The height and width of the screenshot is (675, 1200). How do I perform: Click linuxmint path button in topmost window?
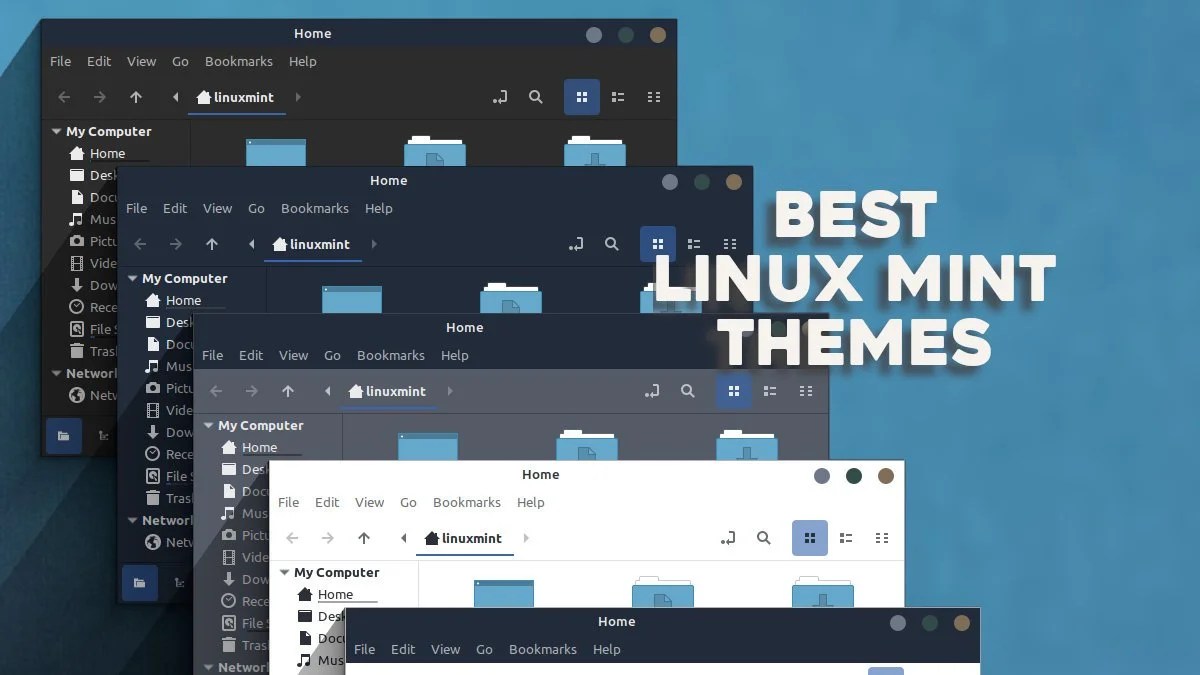[x=235, y=97]
